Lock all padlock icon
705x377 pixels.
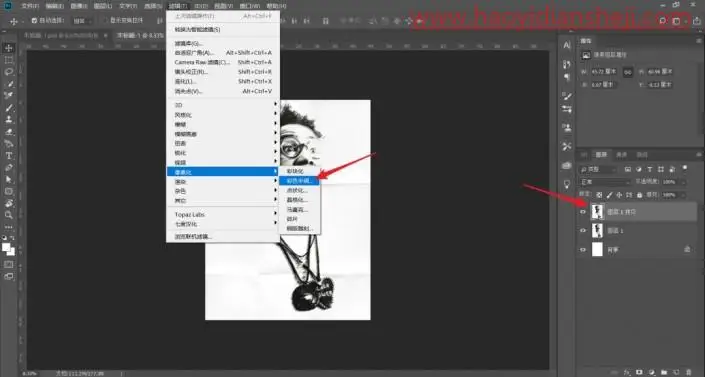point(639,195)
